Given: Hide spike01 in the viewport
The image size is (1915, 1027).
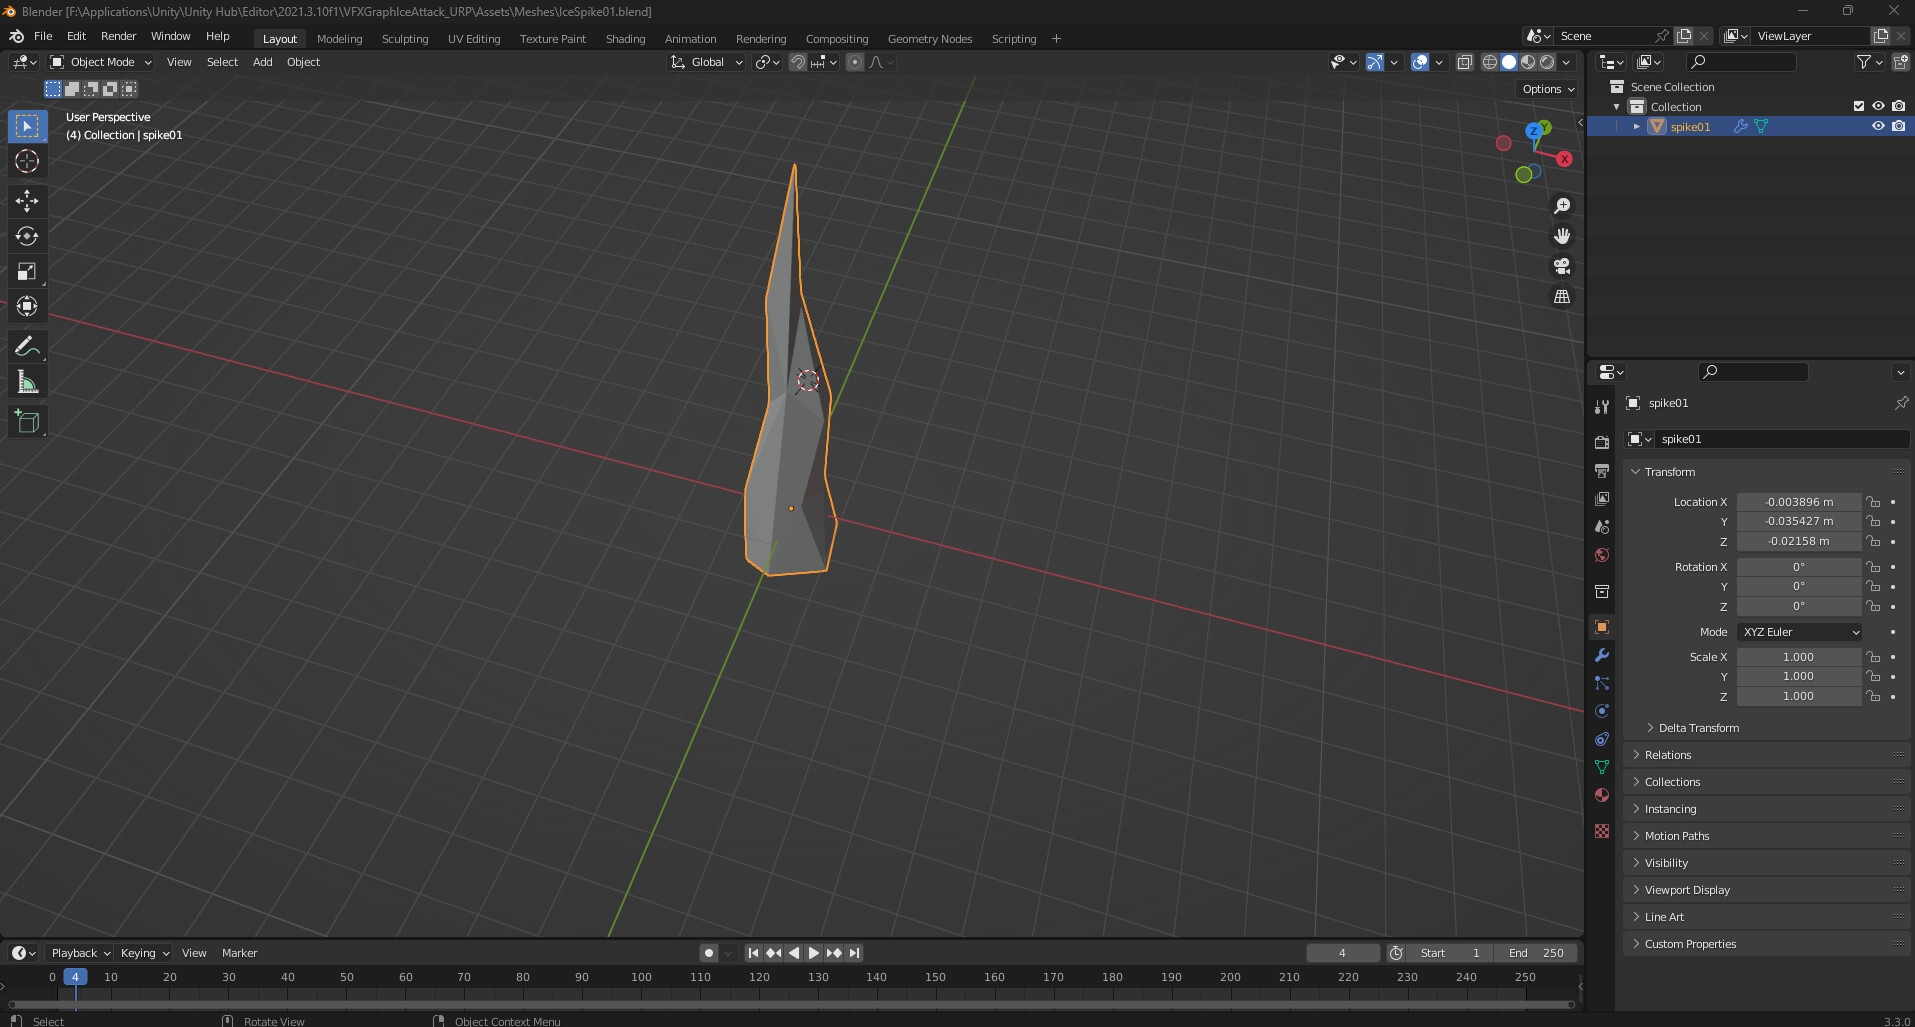Looking at the screenshot, I should [1879, 126].
